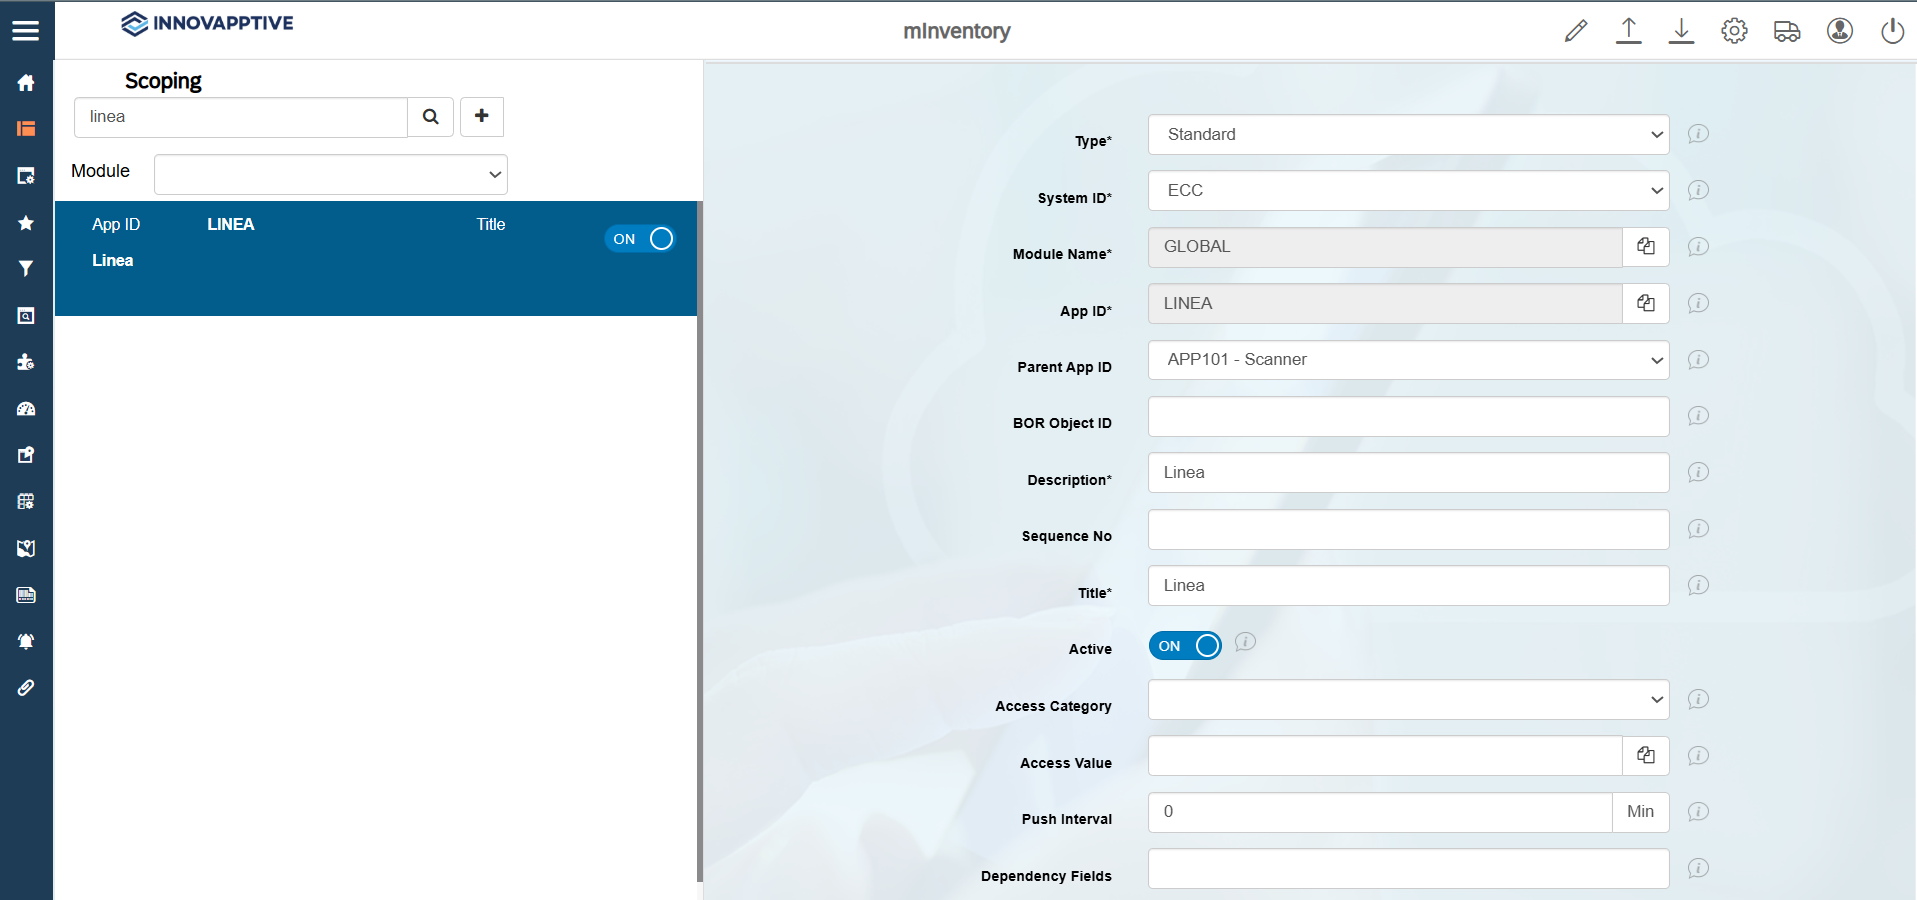The image size is (1917, 900).
Task: Open the Module filter dropdown
Action: point(331,174)
